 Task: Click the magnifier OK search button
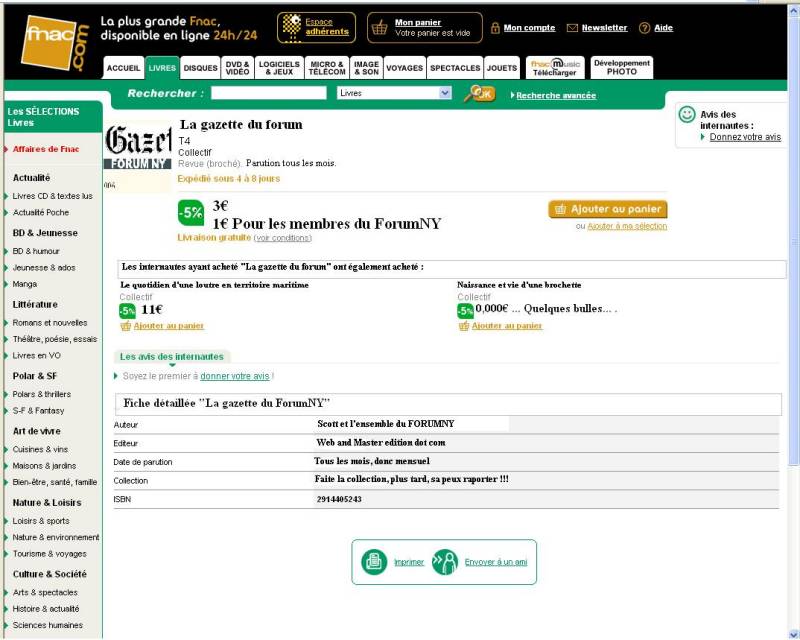(x=480, y=93)
